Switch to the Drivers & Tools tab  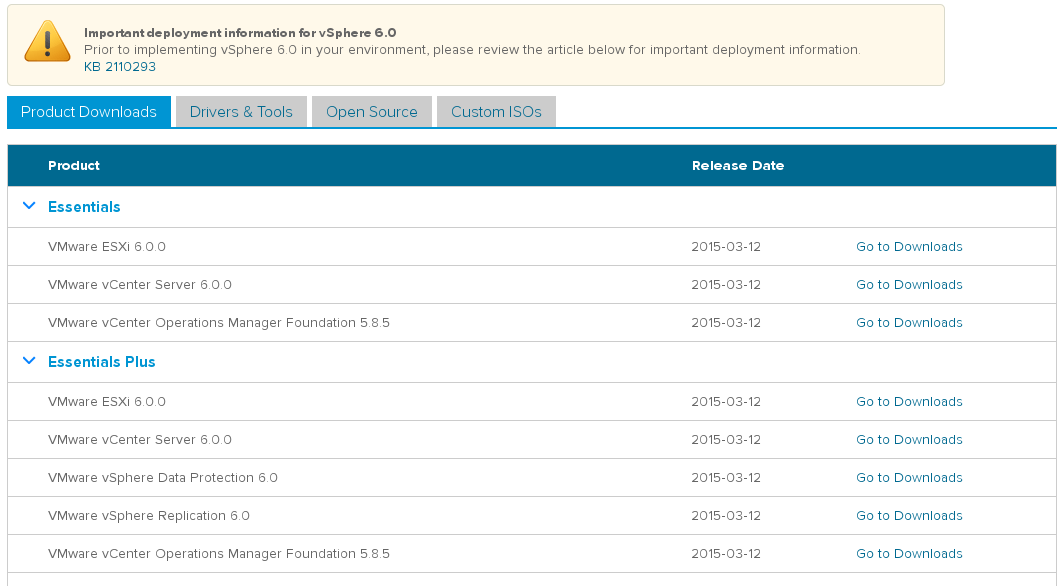pyautogui.click(x=241, y=112)
